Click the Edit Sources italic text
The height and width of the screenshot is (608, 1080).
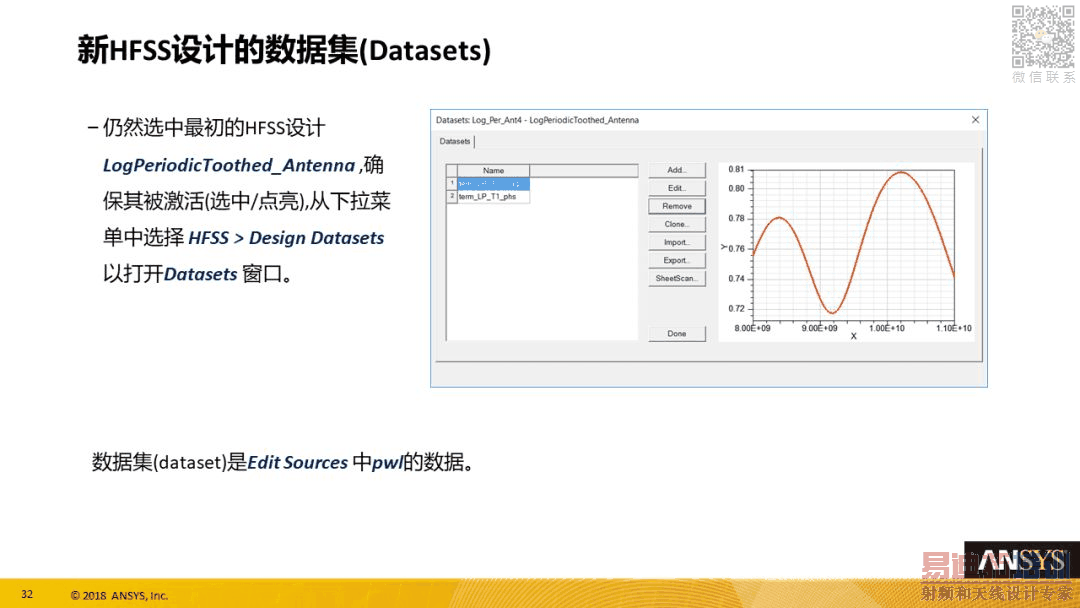tap(298, 462)
